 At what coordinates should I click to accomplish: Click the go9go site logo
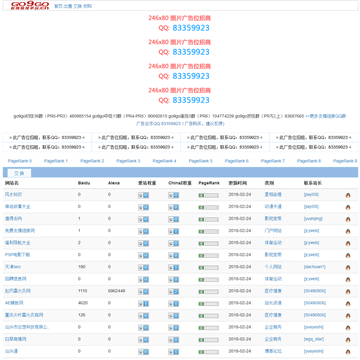pos(30,5)
